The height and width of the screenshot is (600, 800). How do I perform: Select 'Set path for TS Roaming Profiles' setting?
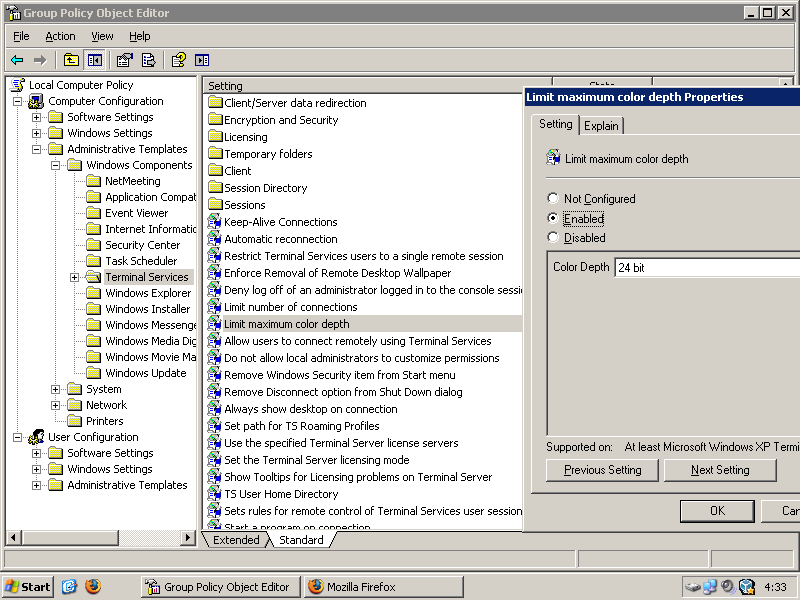[302, 426]
